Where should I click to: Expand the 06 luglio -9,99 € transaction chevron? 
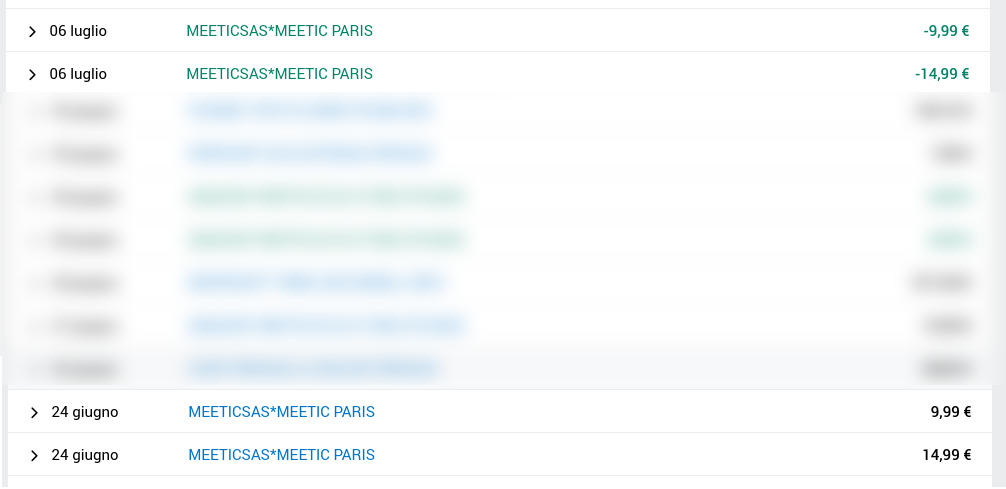[x=32, y=32]
